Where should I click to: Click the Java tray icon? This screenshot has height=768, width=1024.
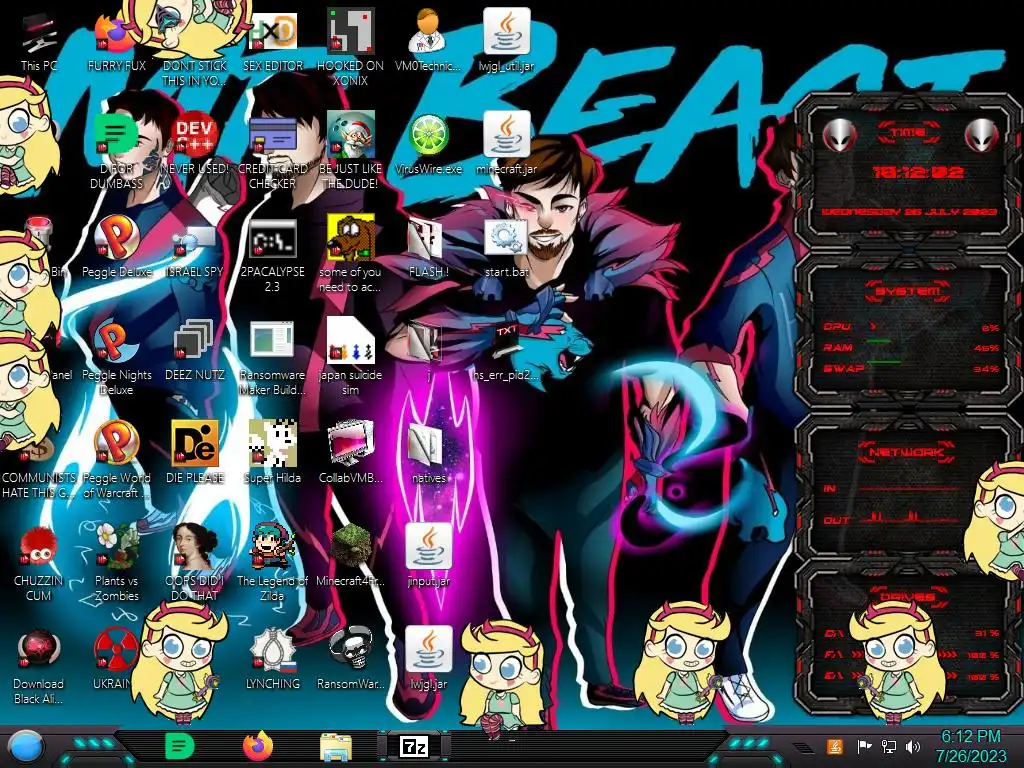click(835, 746)
